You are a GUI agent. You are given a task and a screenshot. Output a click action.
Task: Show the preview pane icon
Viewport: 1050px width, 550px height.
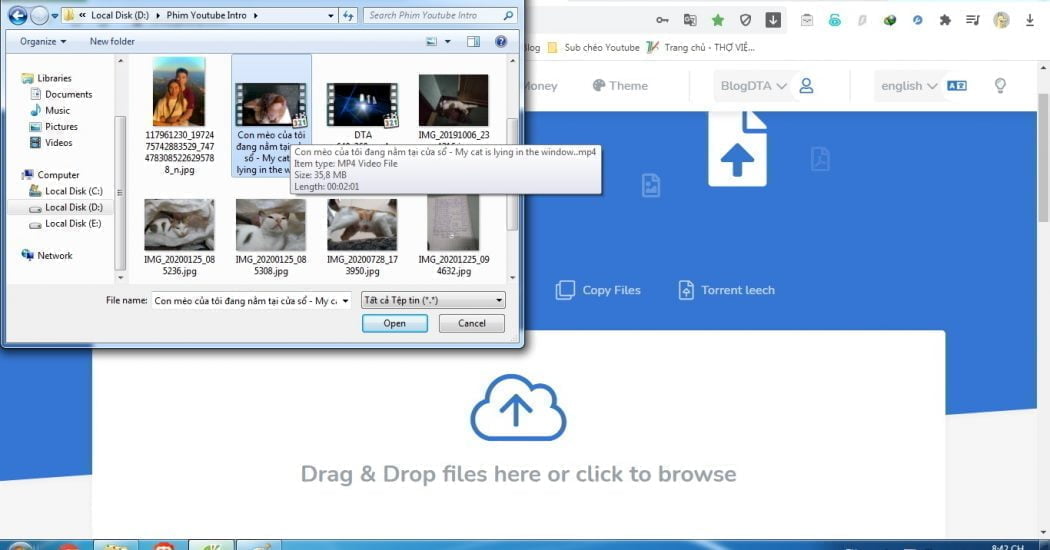473,42
